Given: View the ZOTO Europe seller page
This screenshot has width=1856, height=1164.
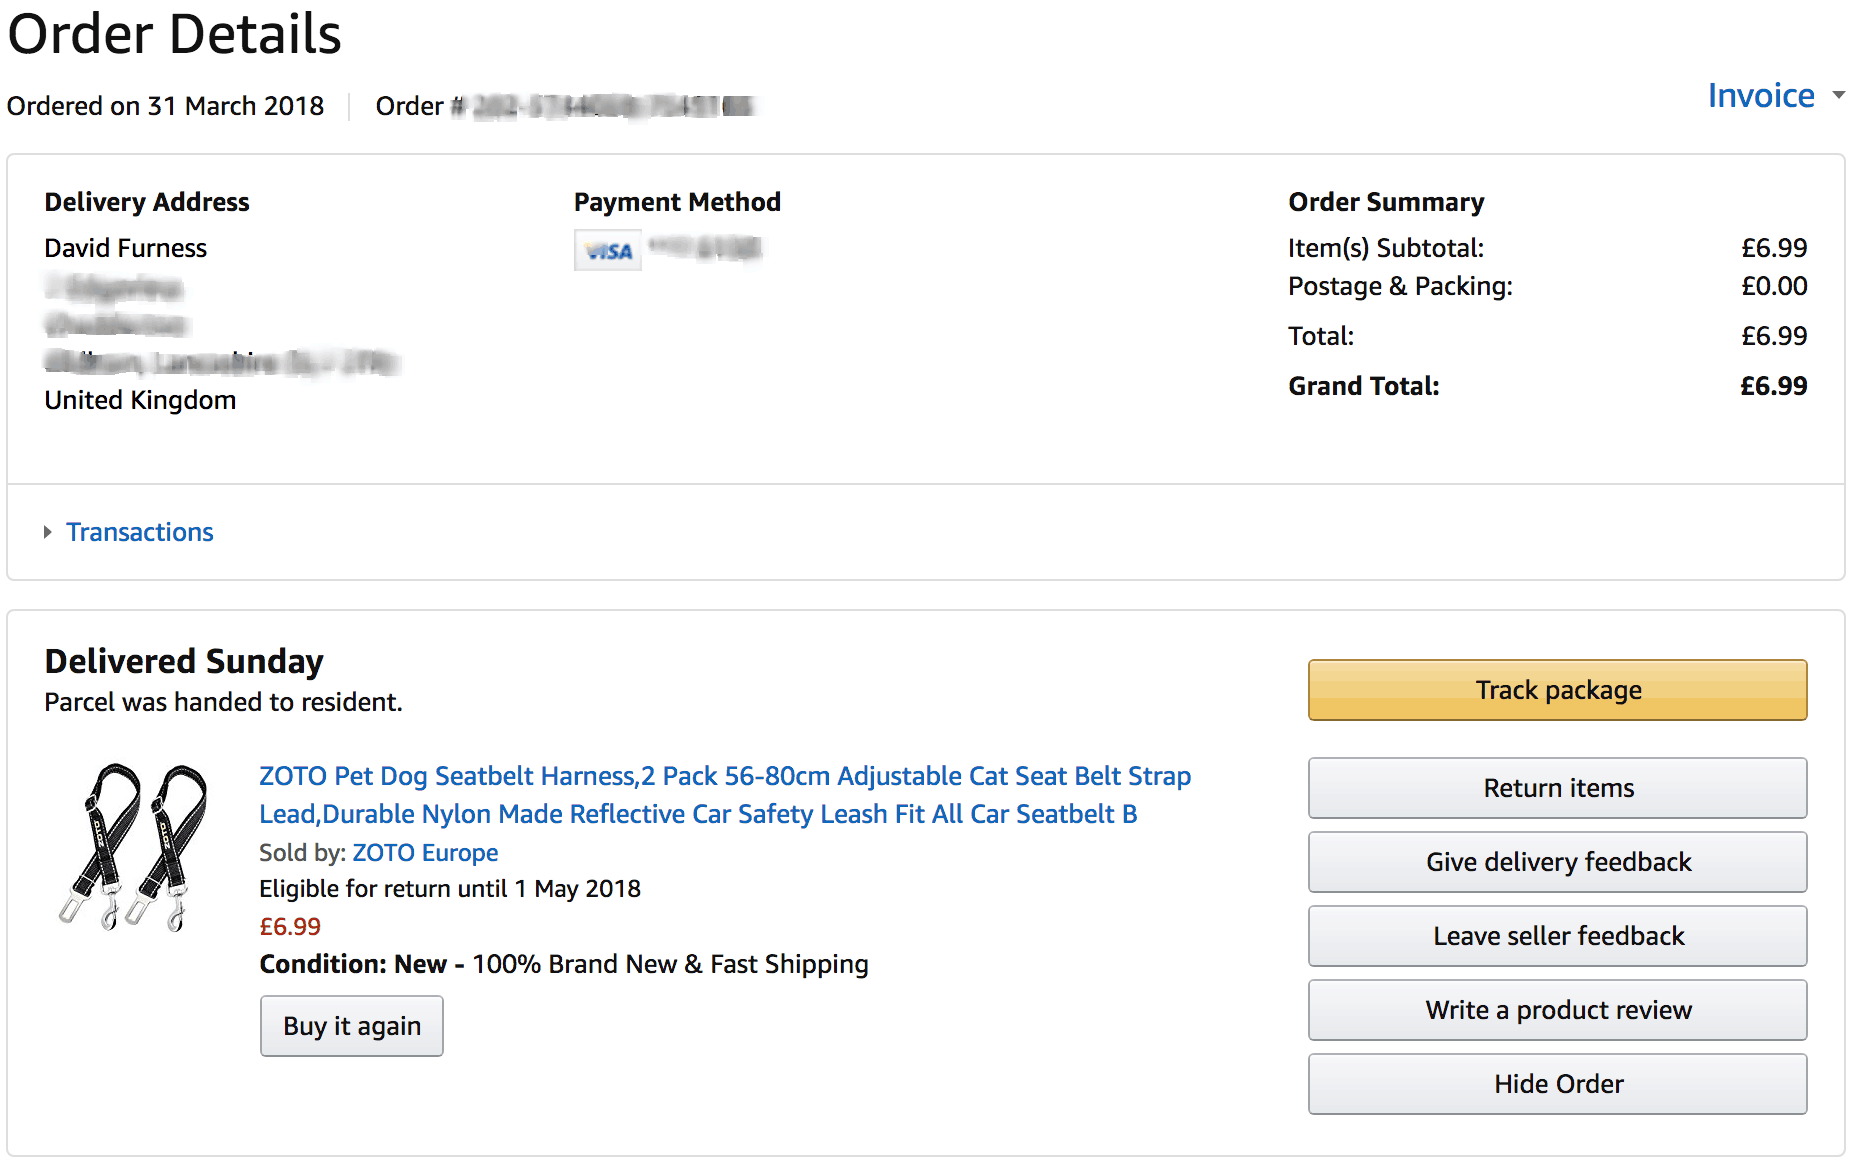Looking at the screenshot, I should [424, 852].
